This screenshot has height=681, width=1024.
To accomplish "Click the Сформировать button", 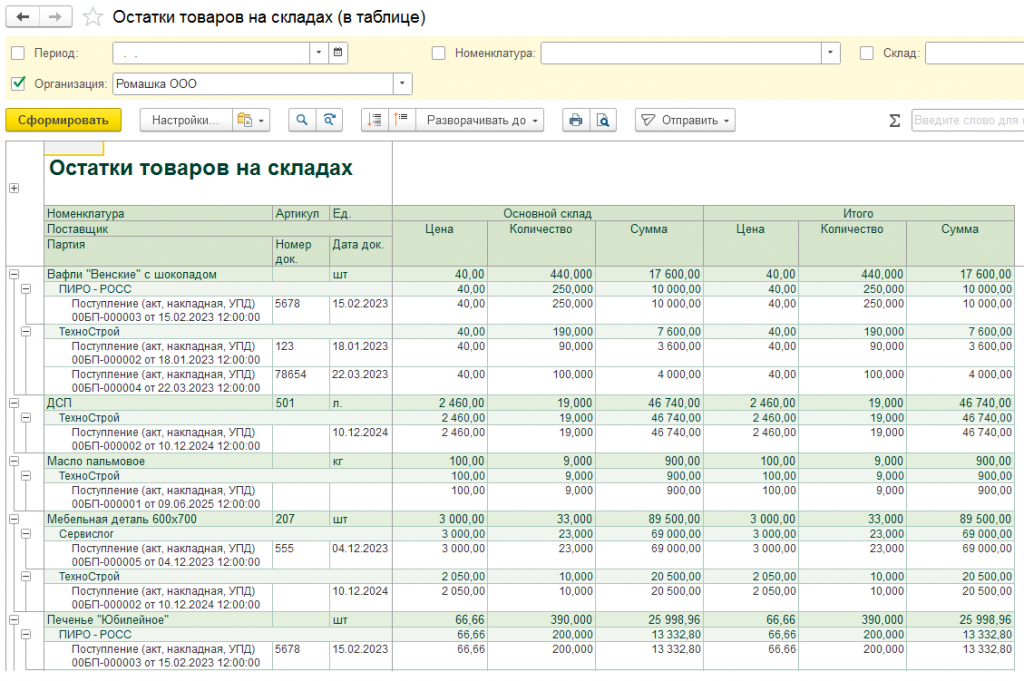I will (63, 120).
